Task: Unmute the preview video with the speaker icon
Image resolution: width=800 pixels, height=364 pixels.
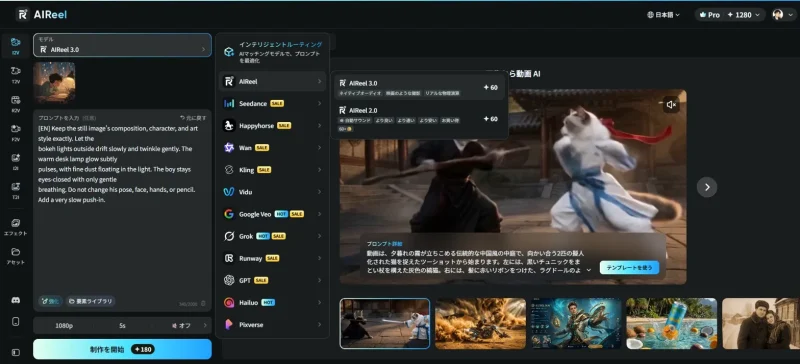Action: tap(671, 105)
